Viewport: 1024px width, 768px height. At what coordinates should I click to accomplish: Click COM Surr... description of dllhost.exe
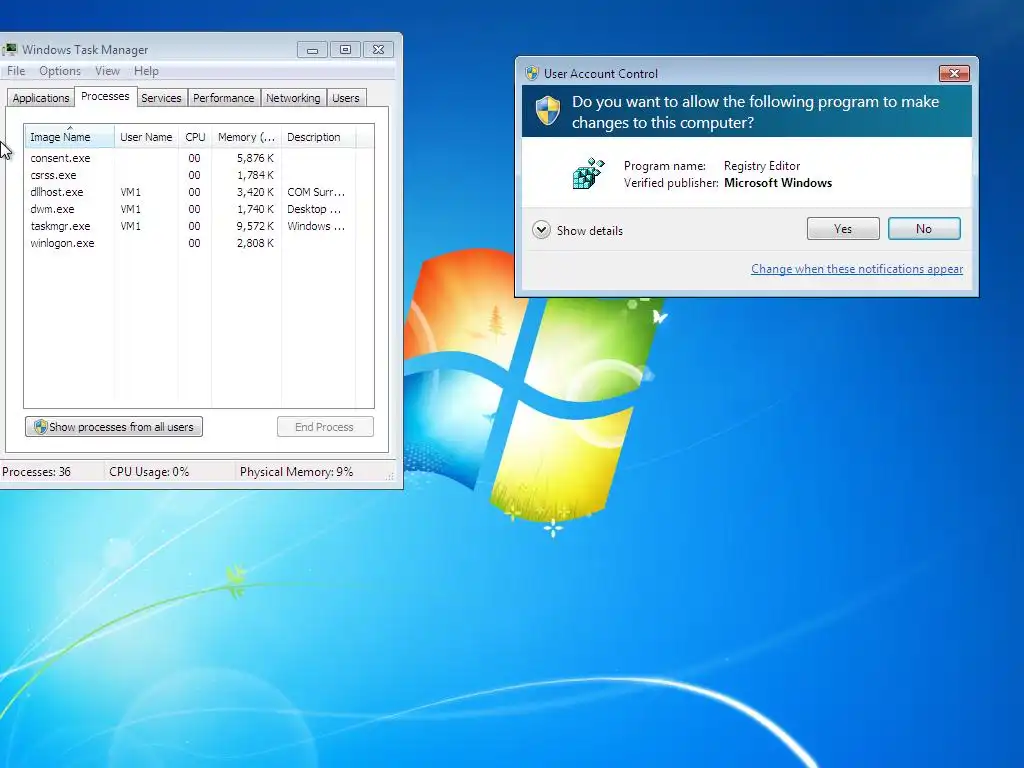(x=316, y=192)
